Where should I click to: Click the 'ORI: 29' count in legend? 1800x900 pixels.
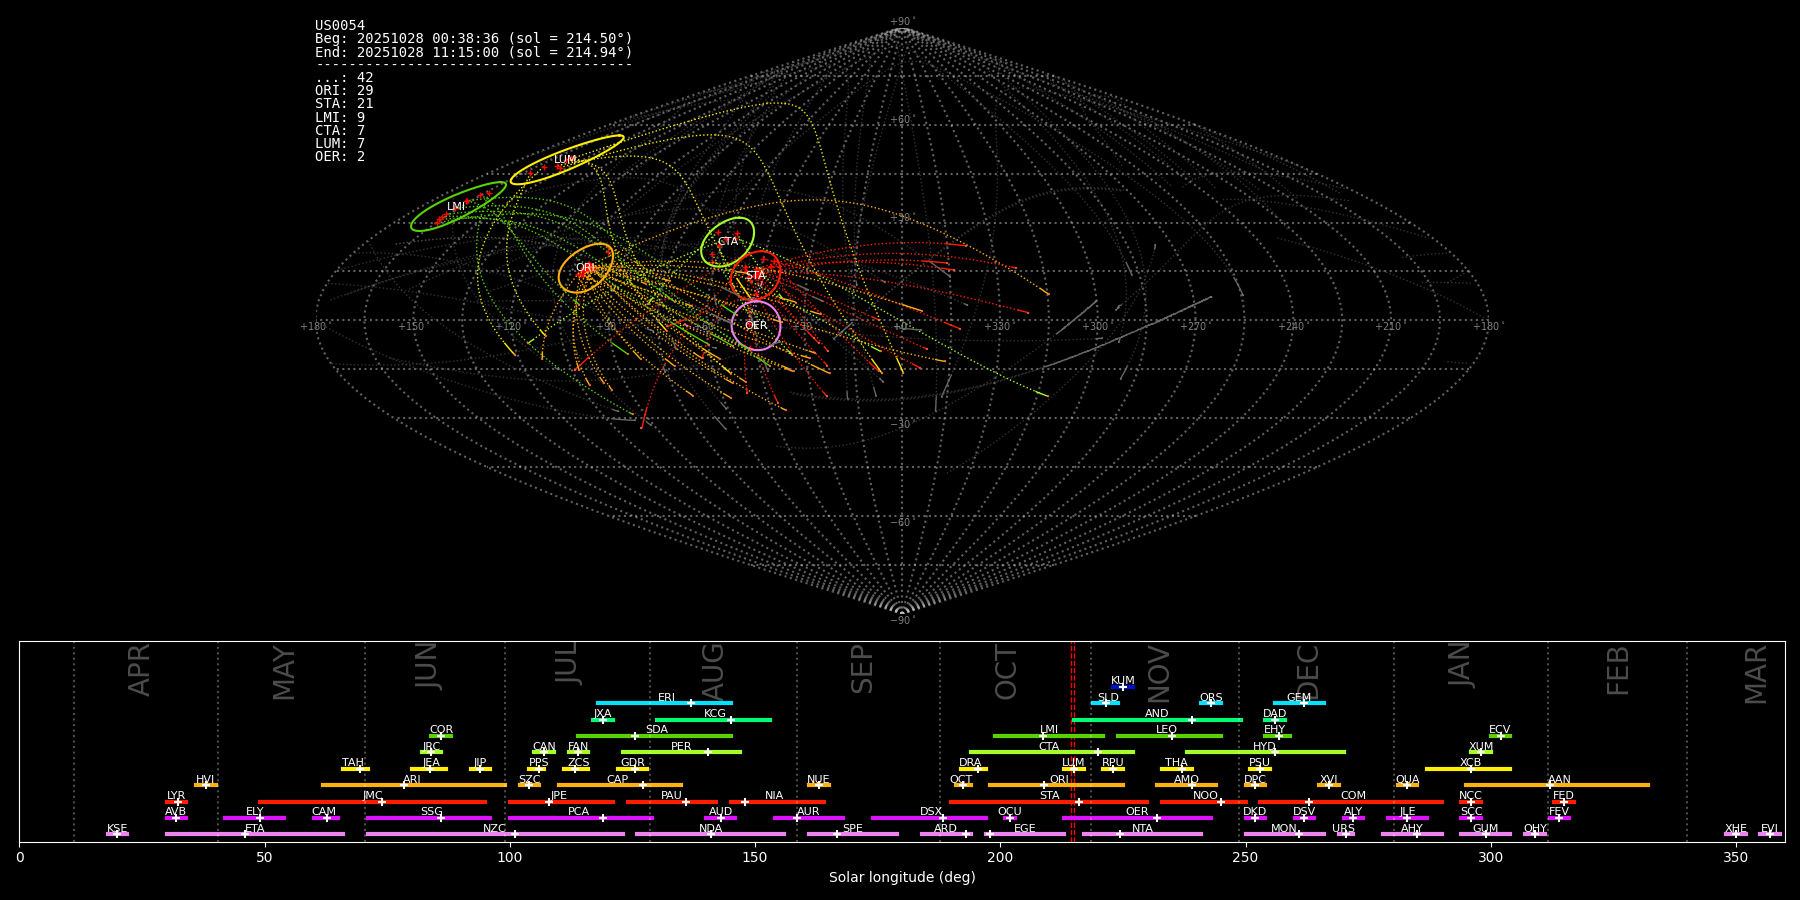tap(344, 91)
